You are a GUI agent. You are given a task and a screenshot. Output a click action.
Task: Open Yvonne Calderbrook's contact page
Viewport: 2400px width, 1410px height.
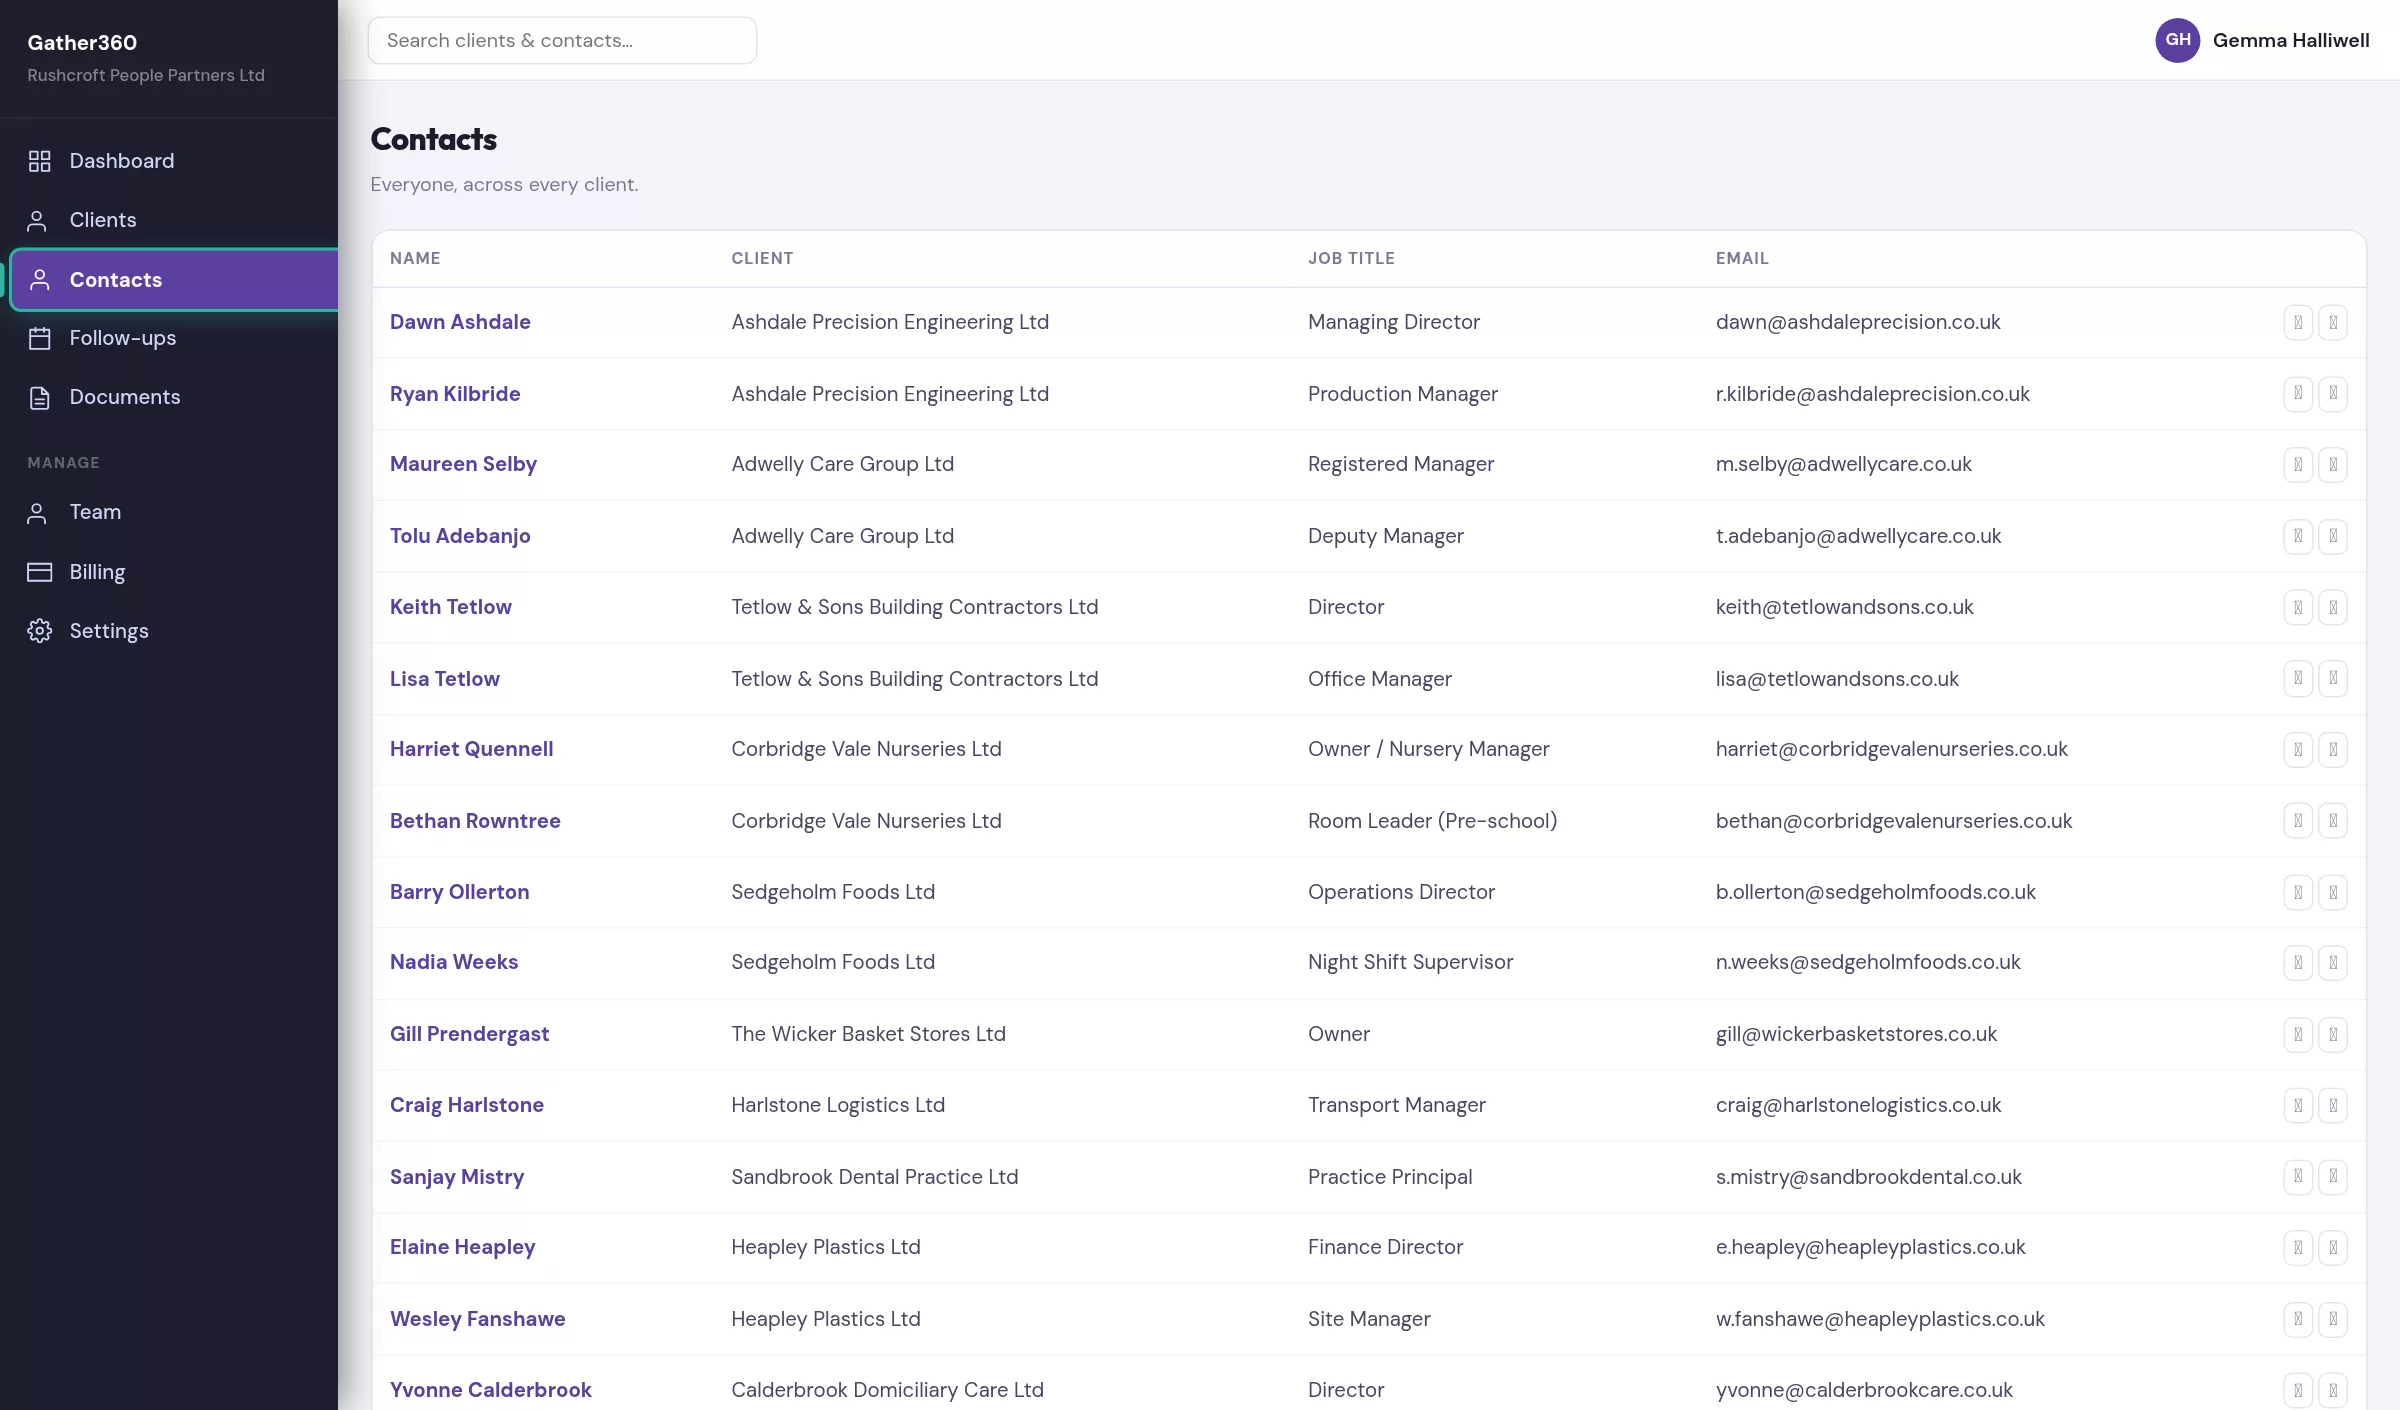(491, 1390)
